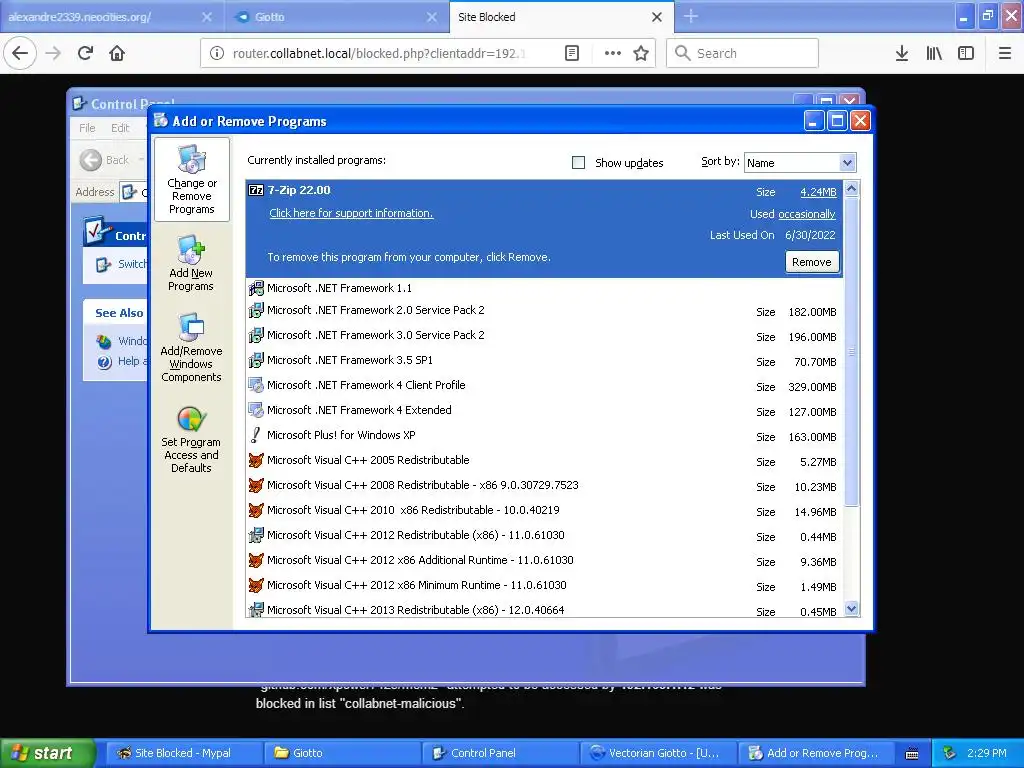Close the Giotto browser tab

click(x=432, y=17)
